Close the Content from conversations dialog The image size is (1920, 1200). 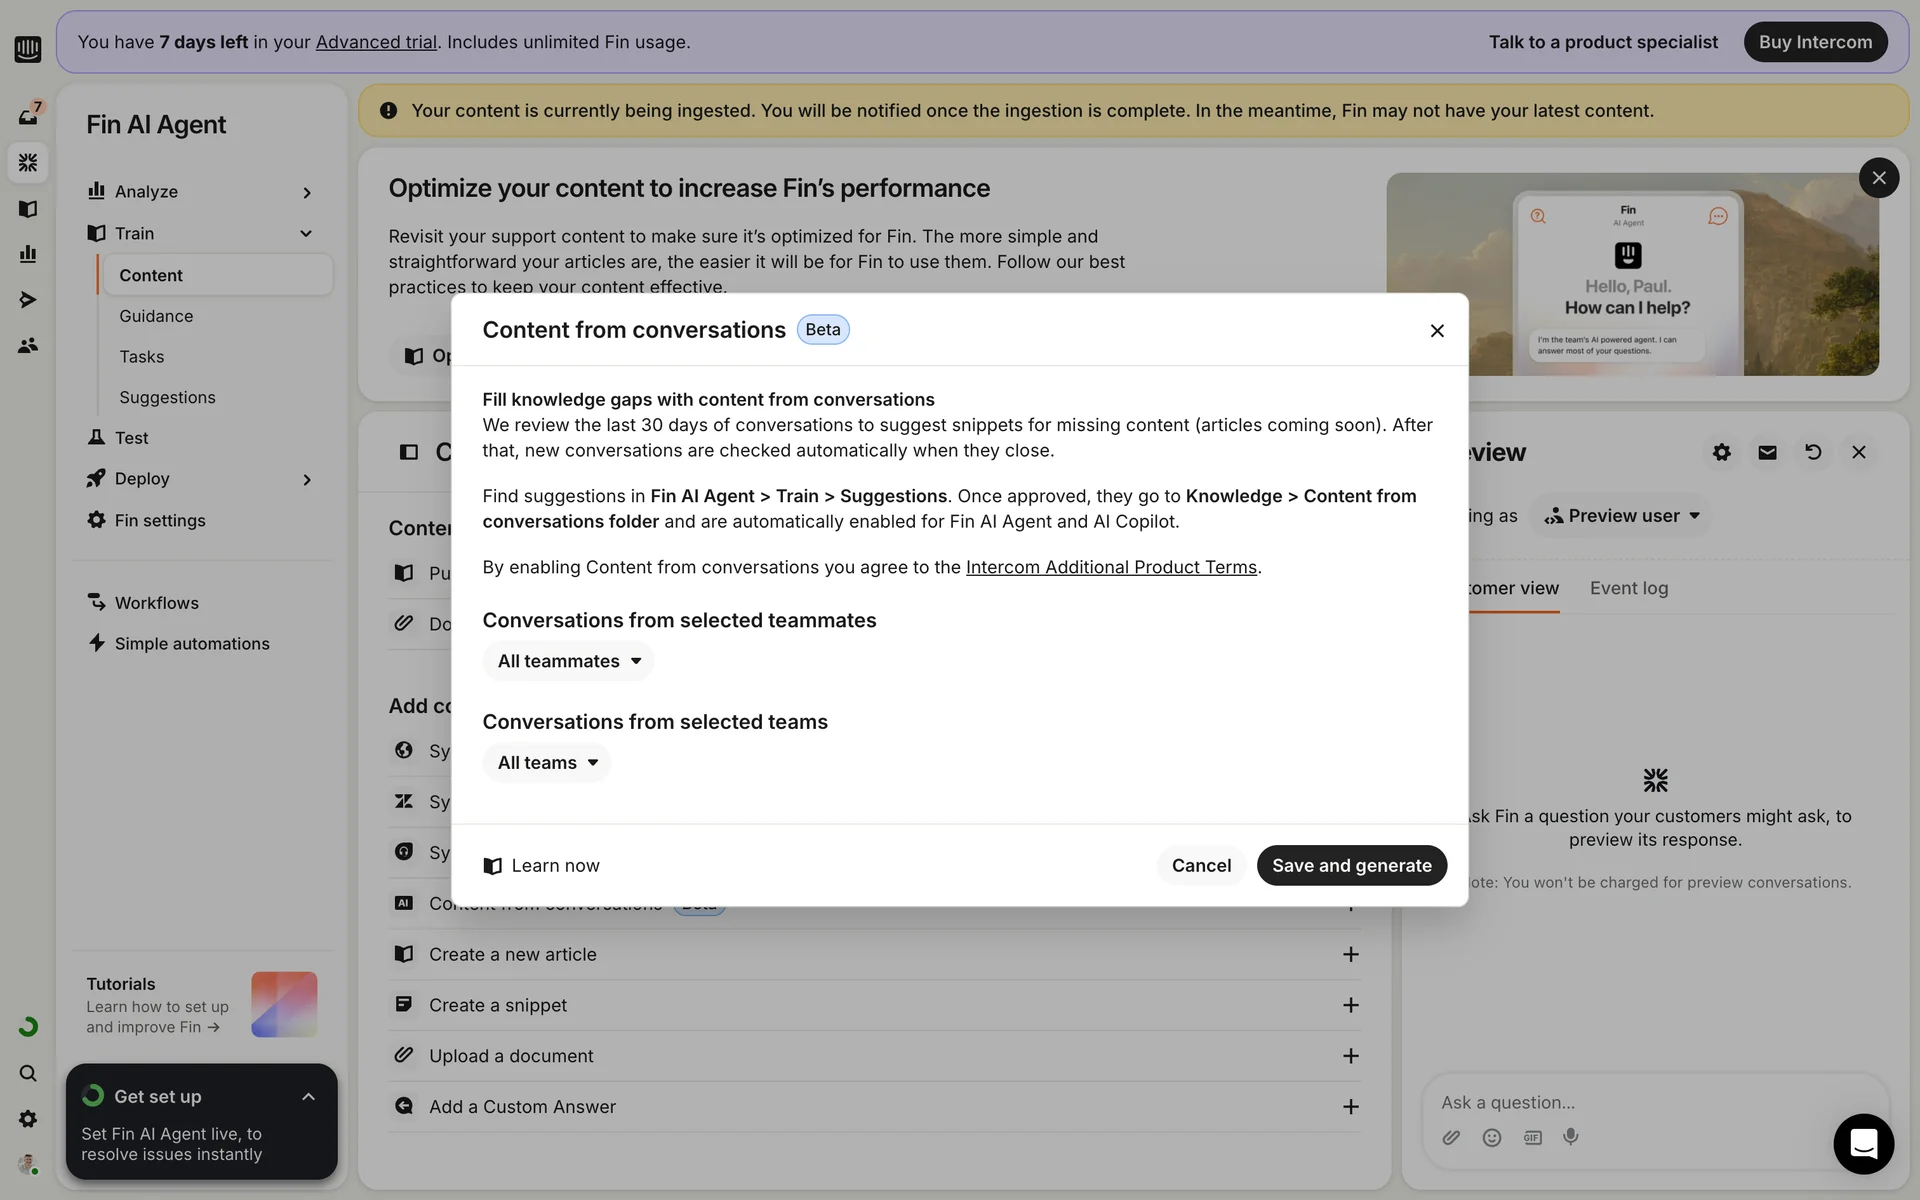[x=1437, y=330]
